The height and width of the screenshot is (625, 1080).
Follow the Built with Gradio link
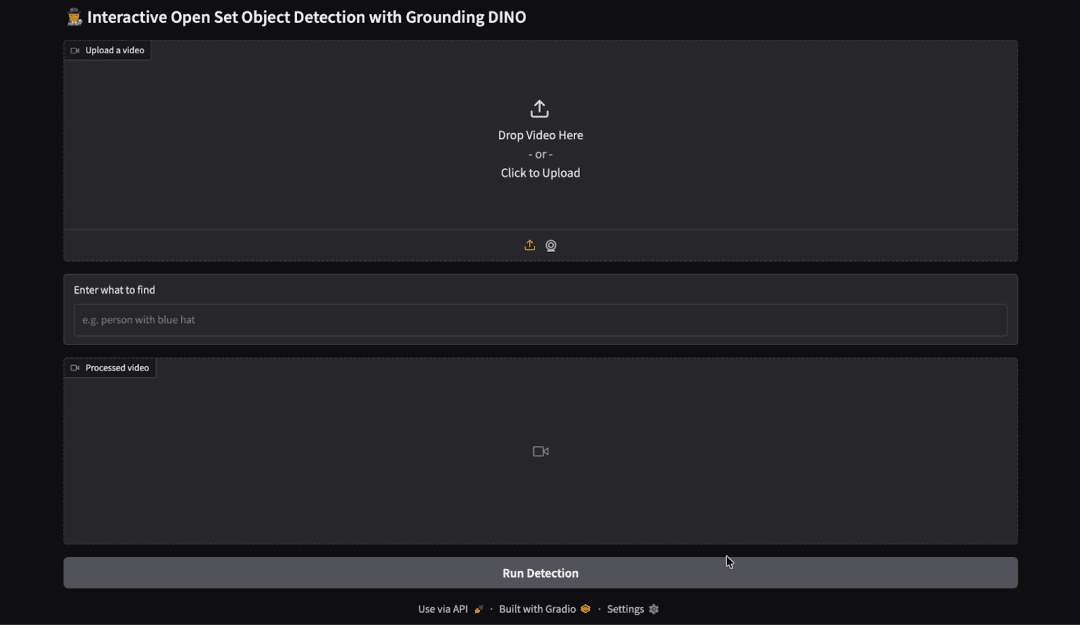tap(537, 609)
